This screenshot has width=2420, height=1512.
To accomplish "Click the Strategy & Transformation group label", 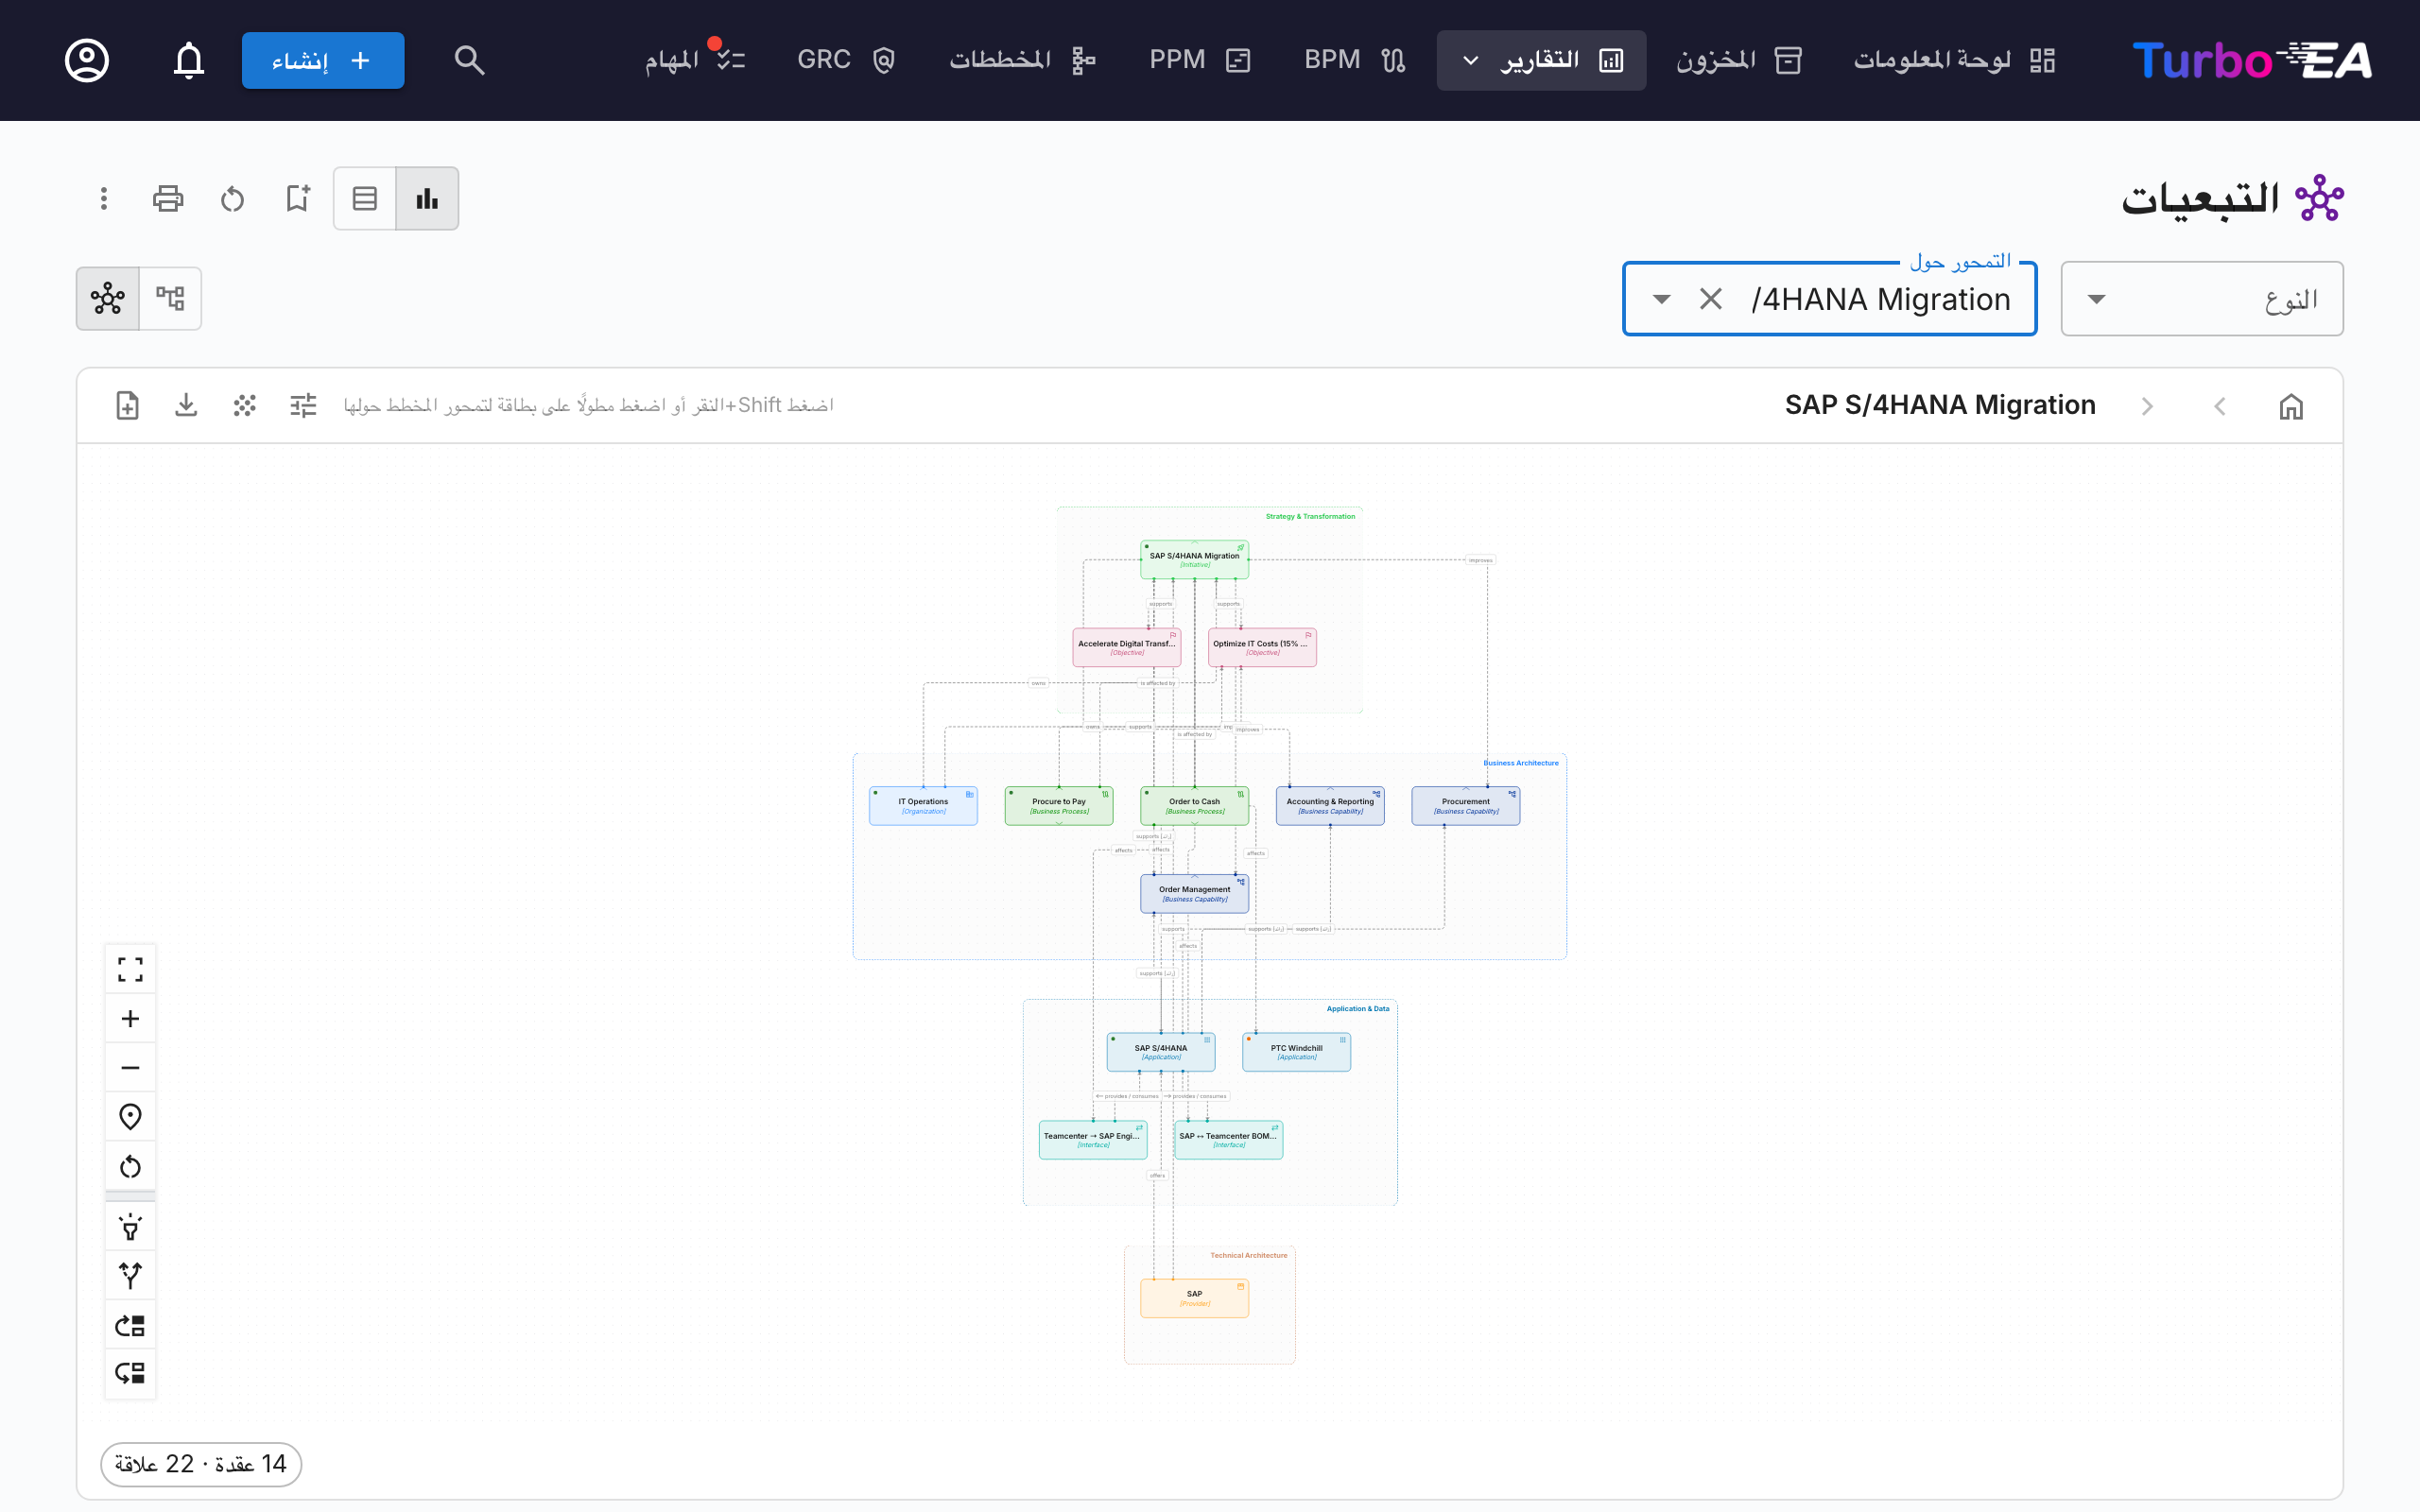I will coord(1310,516).
